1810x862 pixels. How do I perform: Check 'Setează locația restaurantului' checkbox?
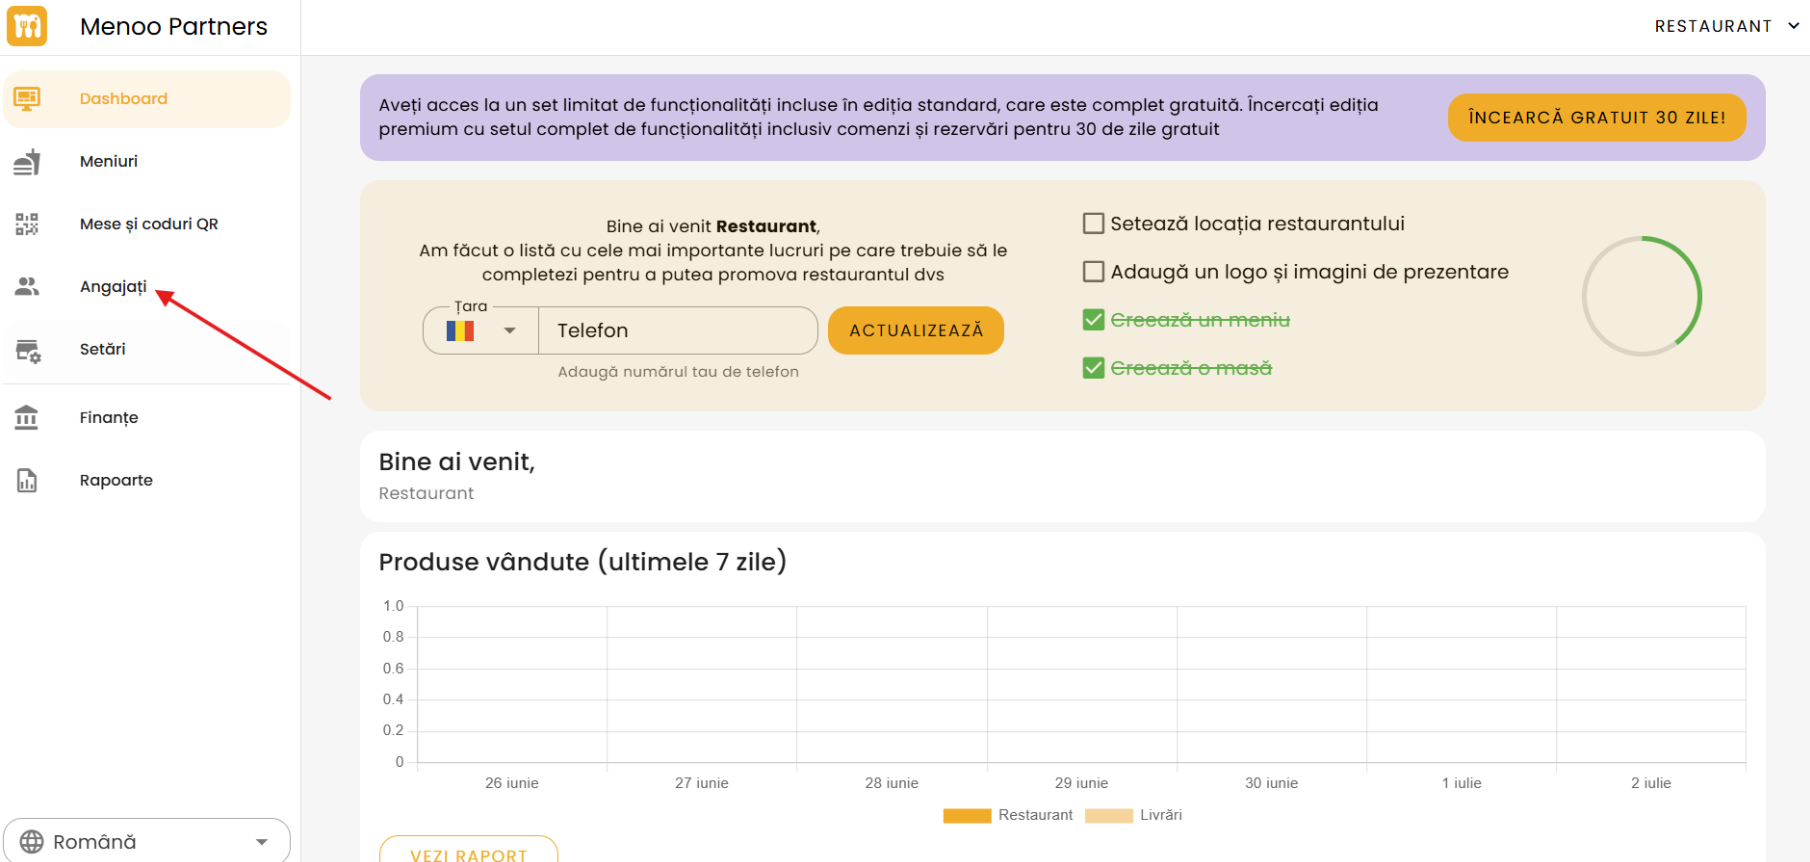[x=1093, y=224]
